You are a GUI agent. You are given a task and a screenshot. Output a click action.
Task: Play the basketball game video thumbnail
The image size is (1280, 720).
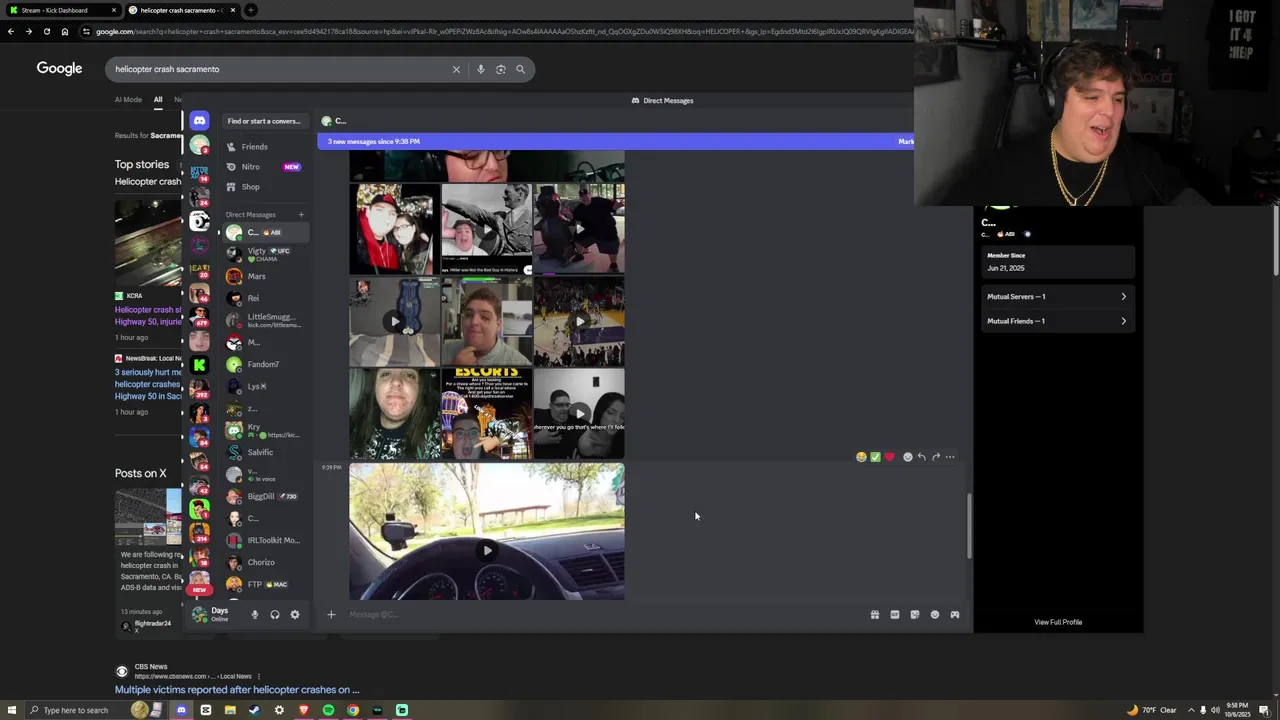(579, 321)
